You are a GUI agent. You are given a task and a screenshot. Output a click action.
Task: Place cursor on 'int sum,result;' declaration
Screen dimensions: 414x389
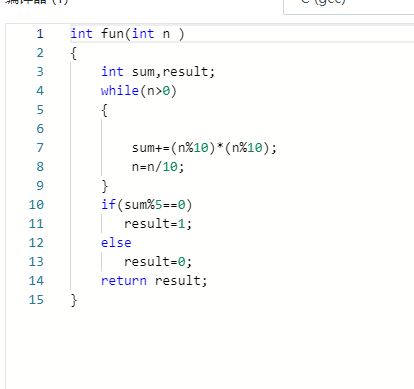click(x=158, y=72)
